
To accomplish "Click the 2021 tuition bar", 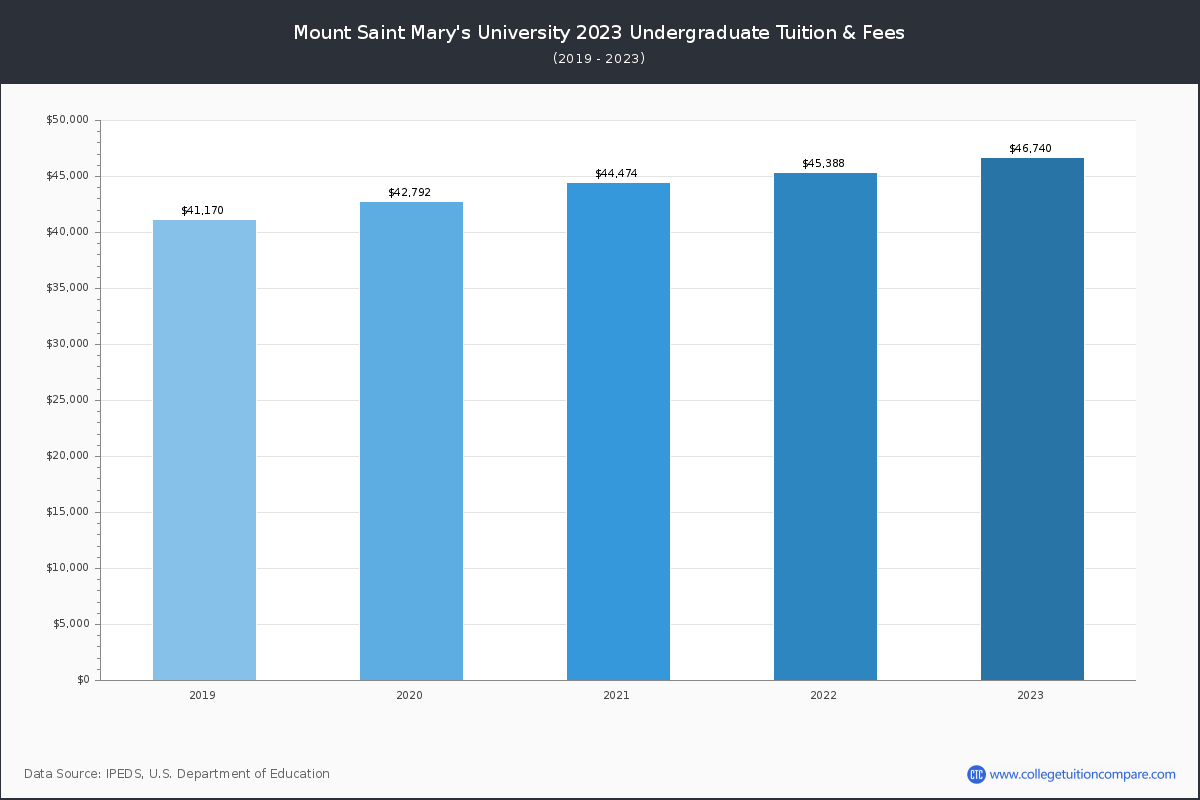I will tap(618, 432).
